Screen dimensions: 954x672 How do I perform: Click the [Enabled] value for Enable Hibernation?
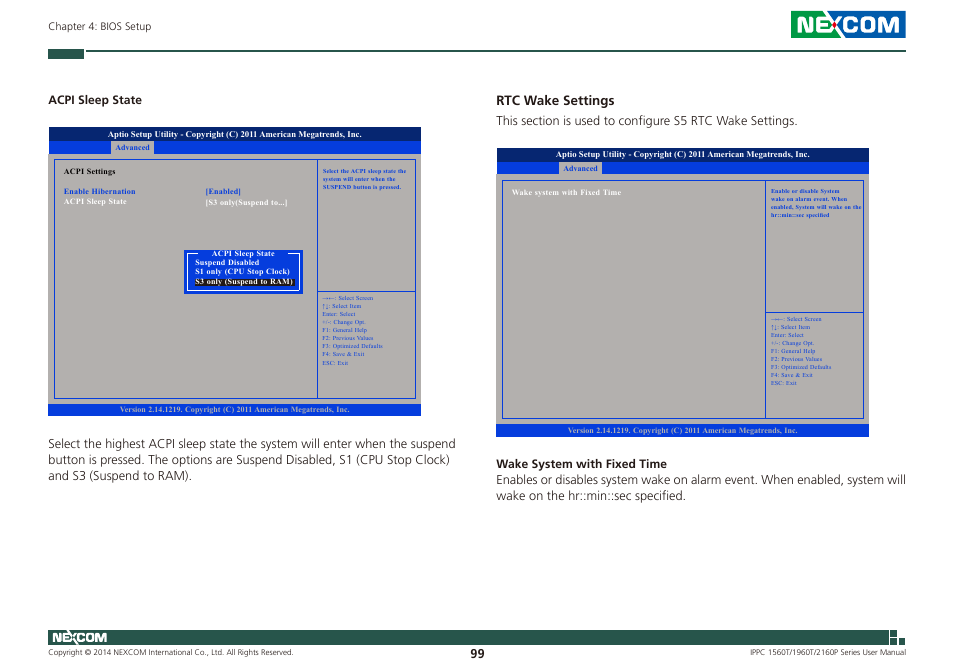point(223,191)
